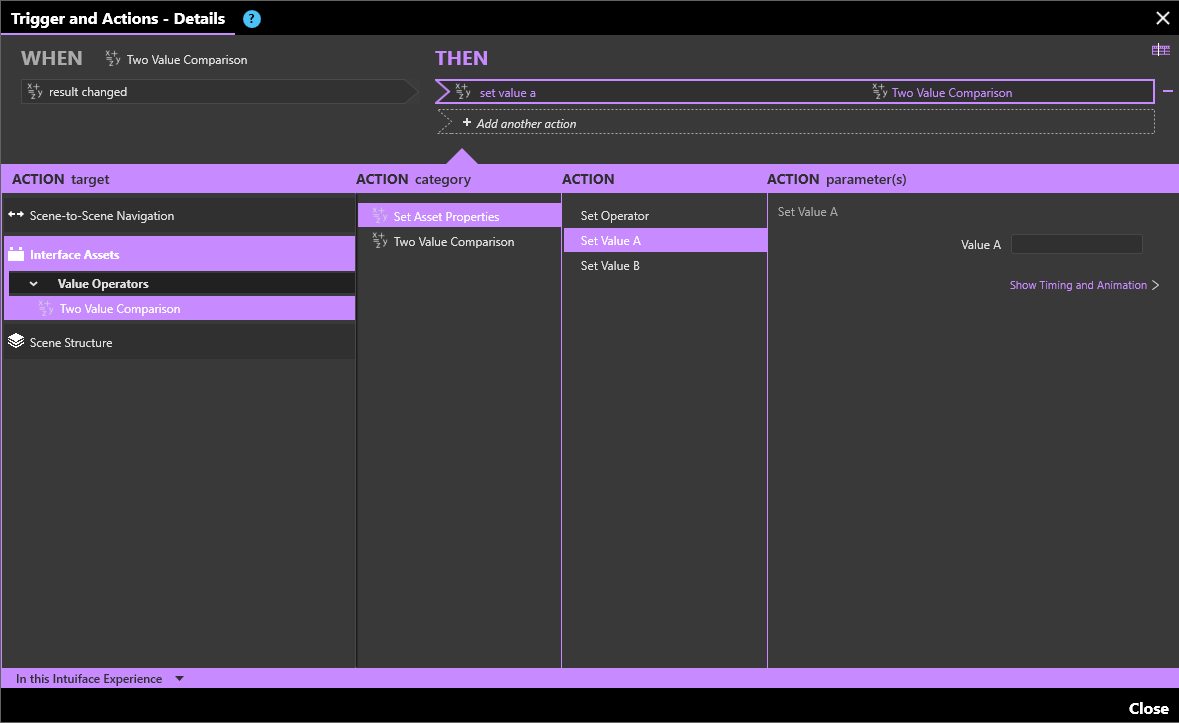Expand Show Timing and Animation
Viewport: 1179px width, 723px height.
pyautogui.click(x=1084, y=285)
